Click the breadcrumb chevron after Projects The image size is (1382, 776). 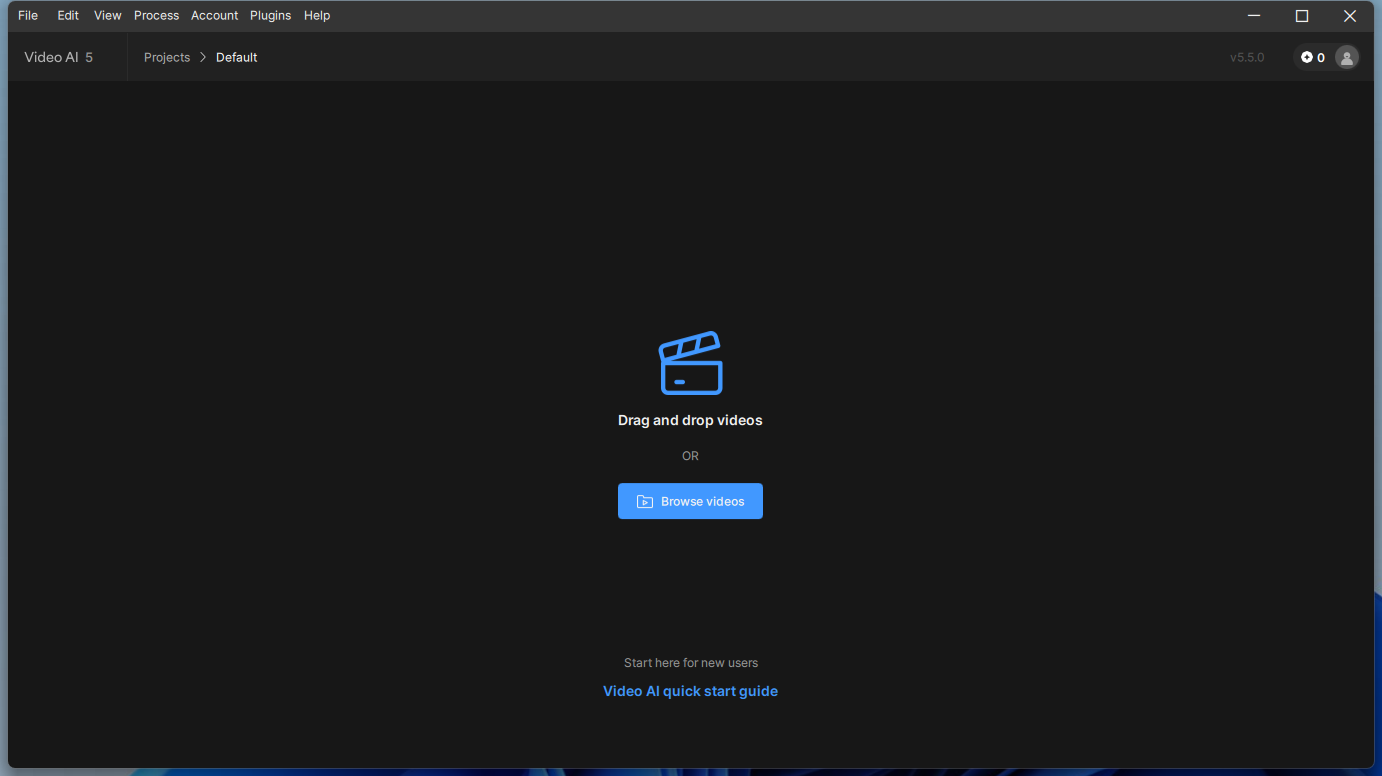[203, 57]
